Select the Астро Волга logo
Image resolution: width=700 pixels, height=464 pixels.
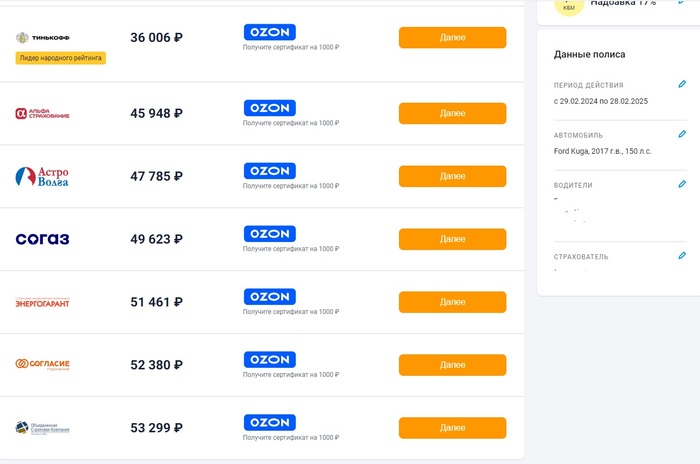coord(42,177)
